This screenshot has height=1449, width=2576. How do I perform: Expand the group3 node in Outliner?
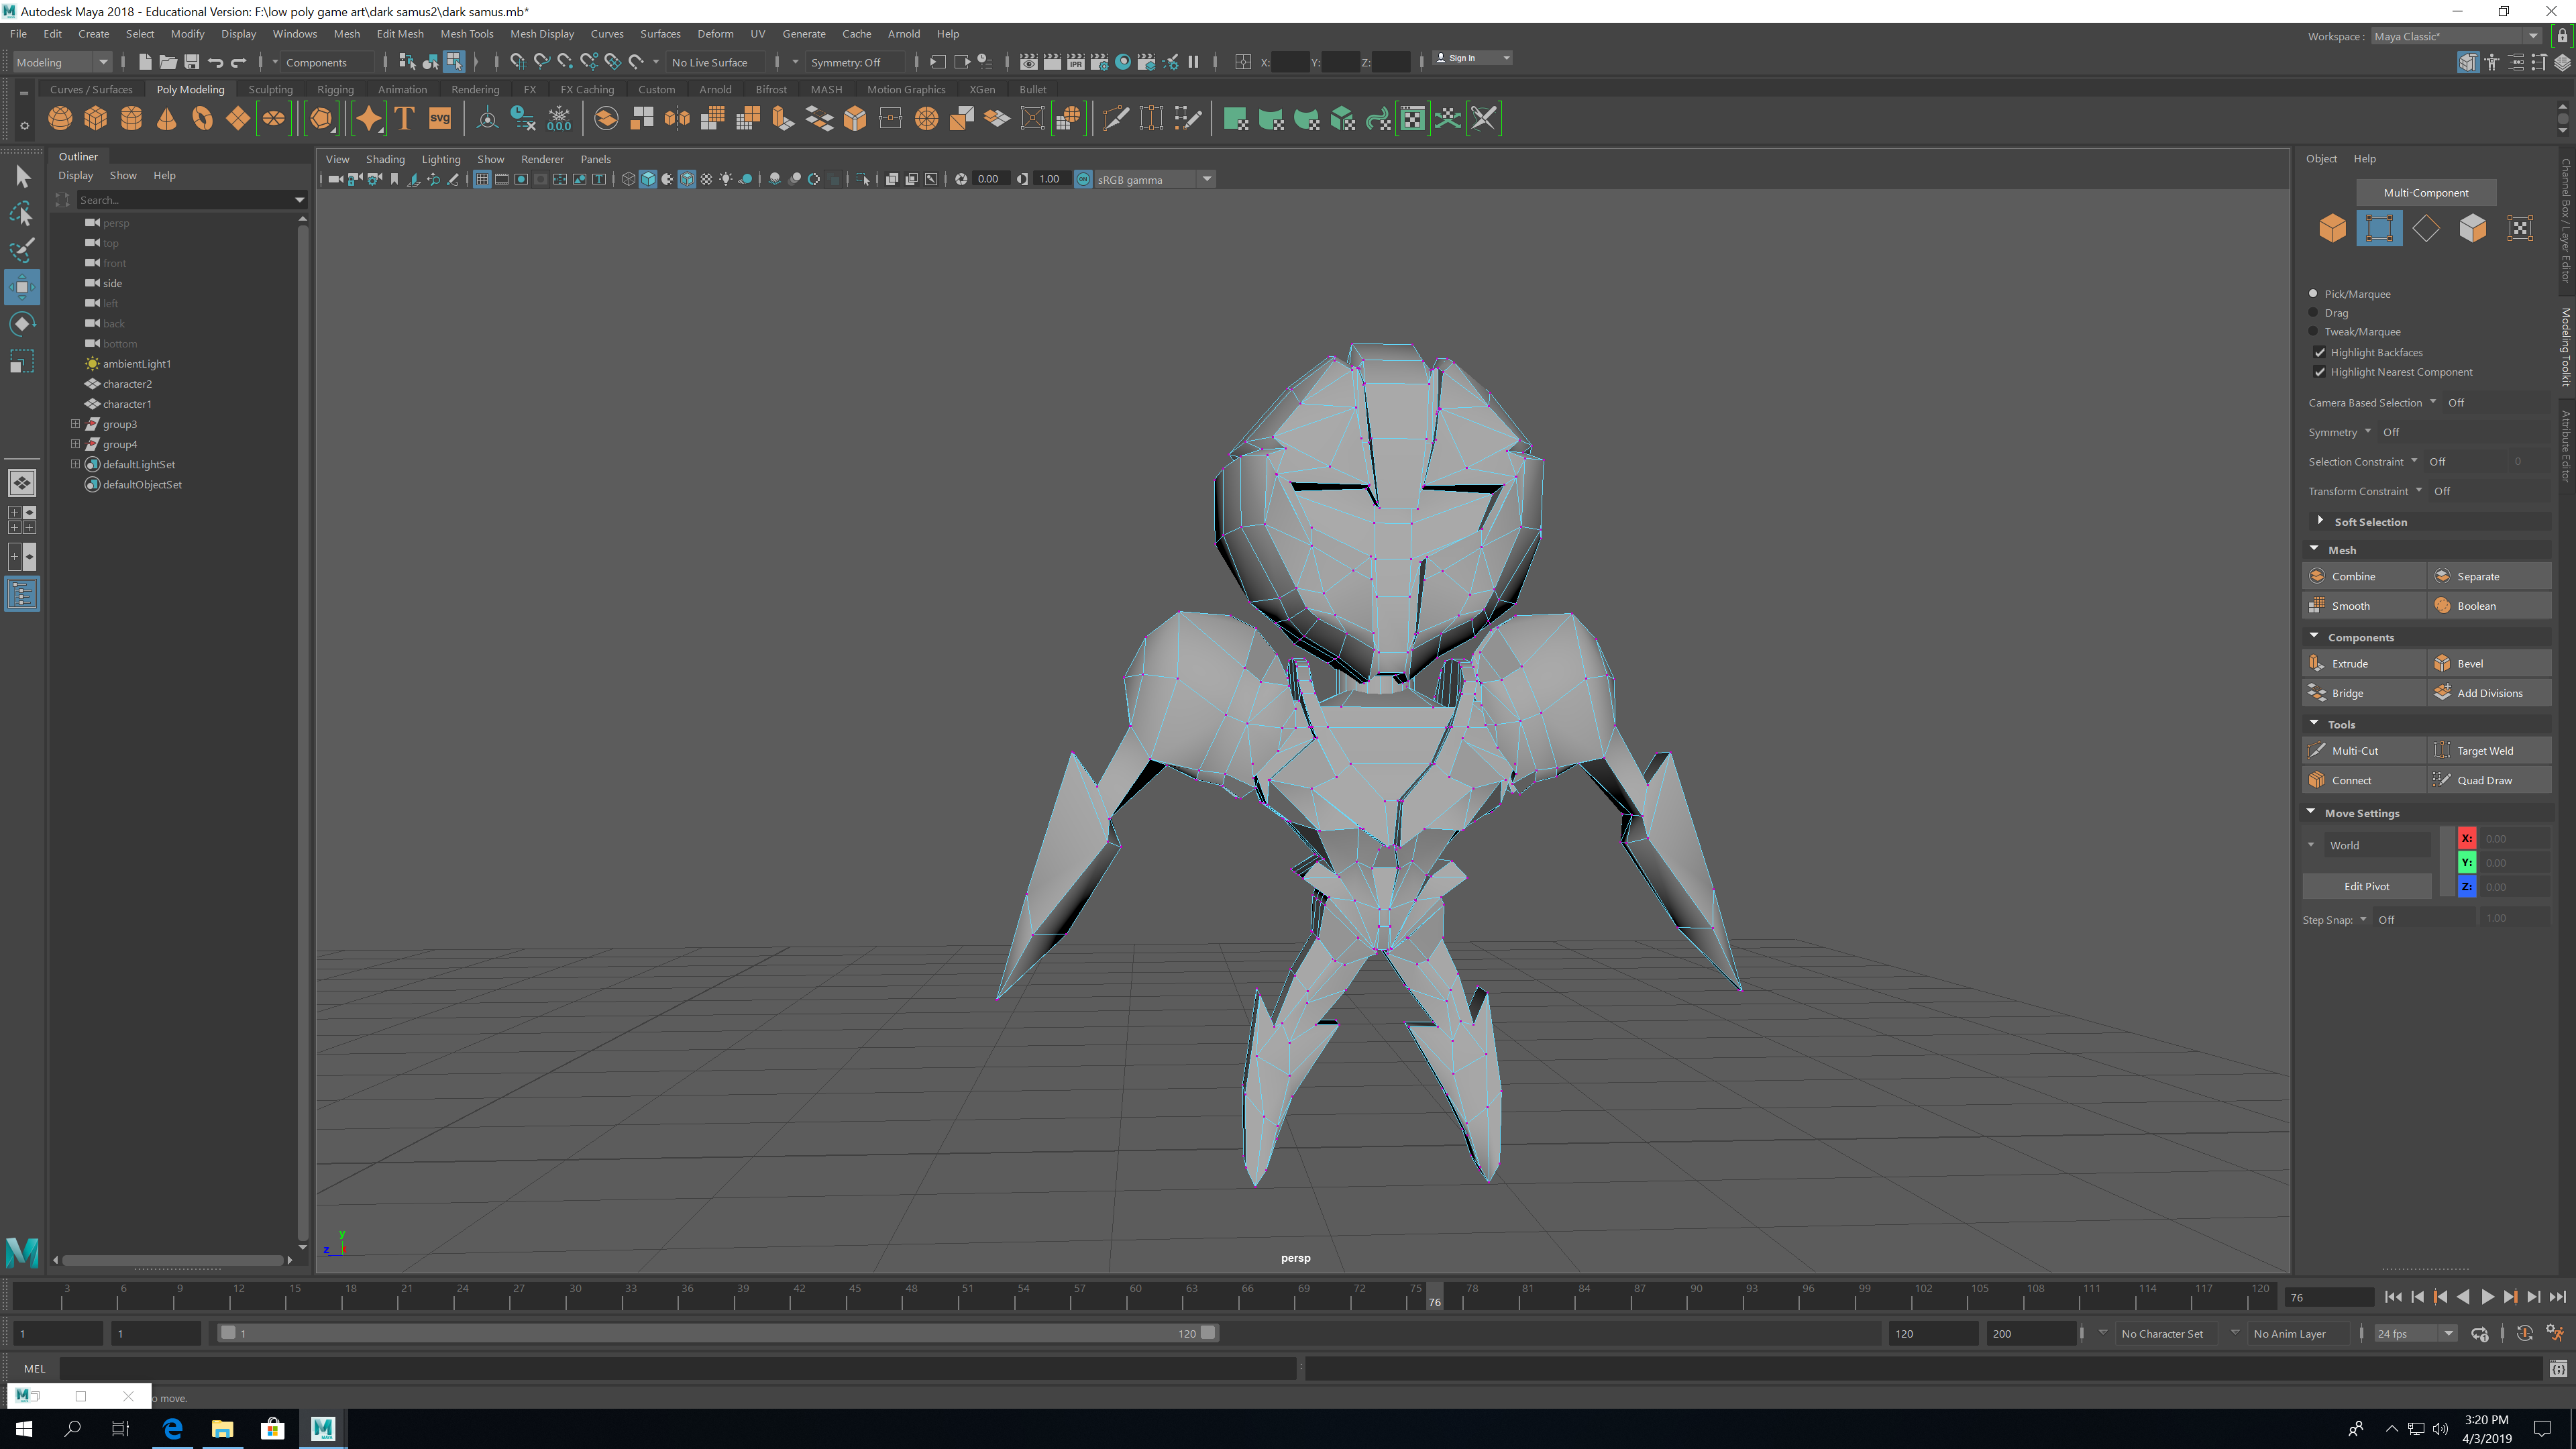75,424
